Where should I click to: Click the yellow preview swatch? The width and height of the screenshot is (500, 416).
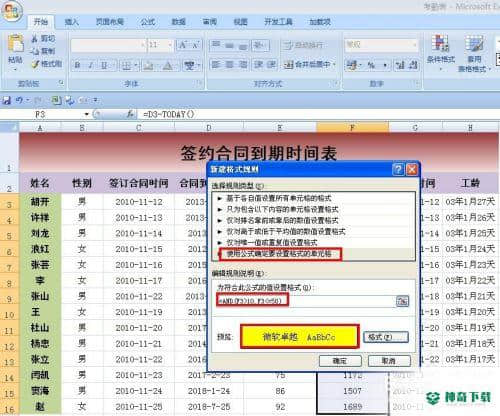pyautogui.click(x=299, y=337)
